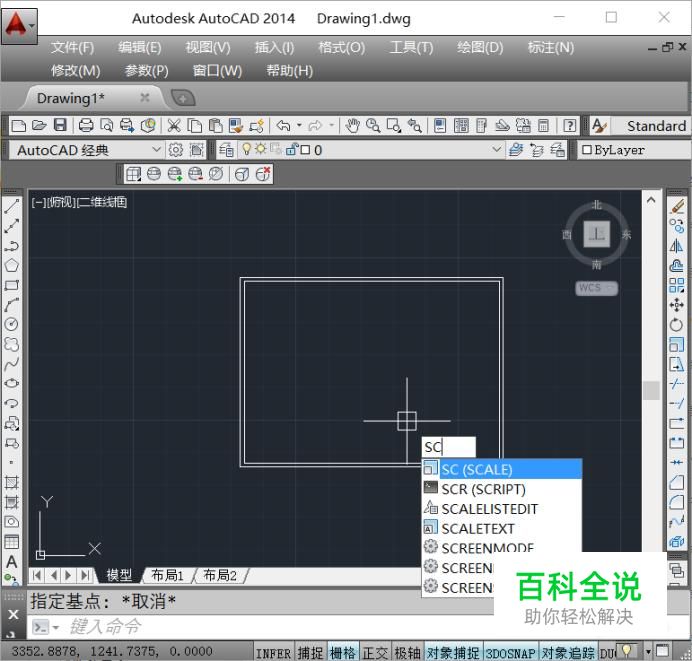Click the Copy icon in the standard toolbar
The width and height of the screenshot is (692, 661).
click(x=195, y=126)
